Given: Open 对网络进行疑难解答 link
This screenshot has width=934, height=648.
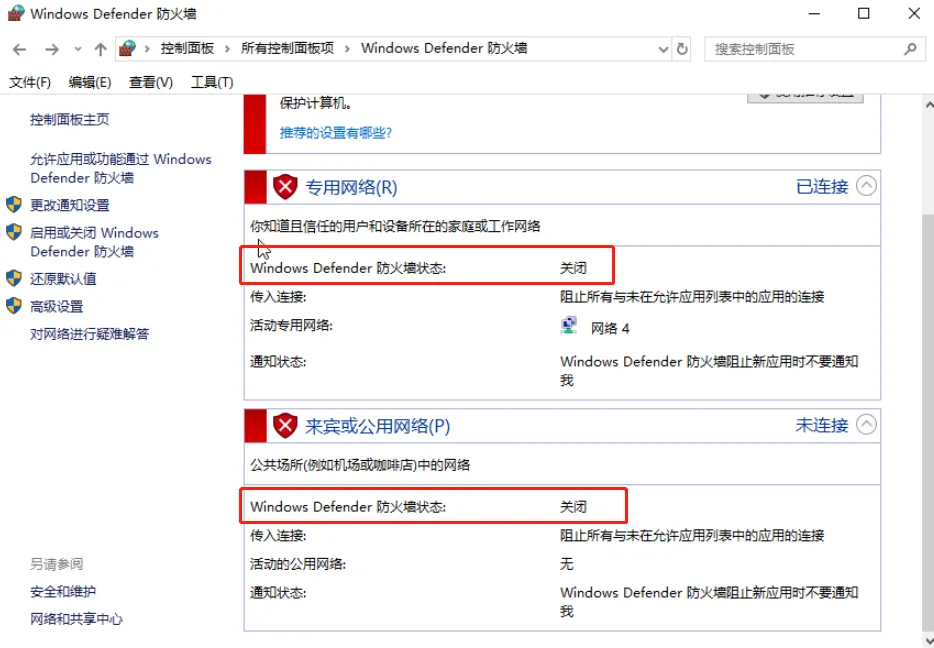Looking at the screenshot, I should pyautogui.click(x=89, y=334).
